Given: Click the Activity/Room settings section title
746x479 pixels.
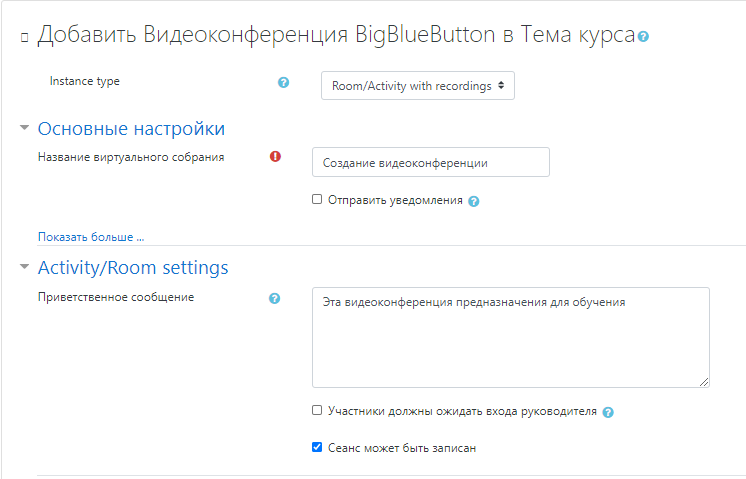Looking at the screenshot, I should (x=133, y=268).
